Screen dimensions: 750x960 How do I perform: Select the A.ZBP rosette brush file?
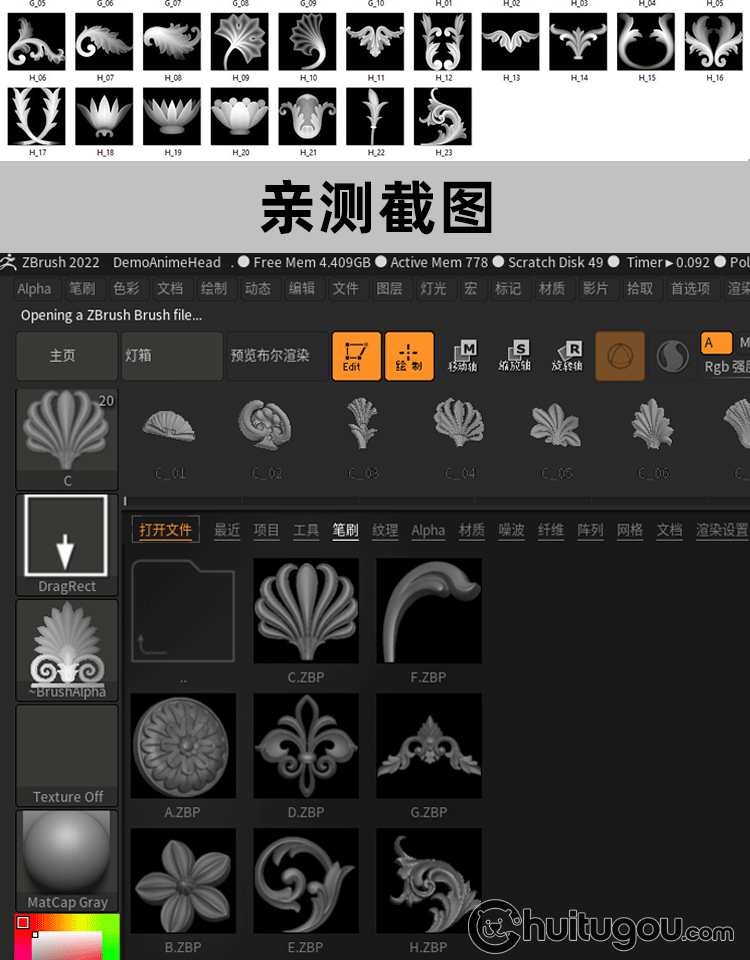click(183, 746)
